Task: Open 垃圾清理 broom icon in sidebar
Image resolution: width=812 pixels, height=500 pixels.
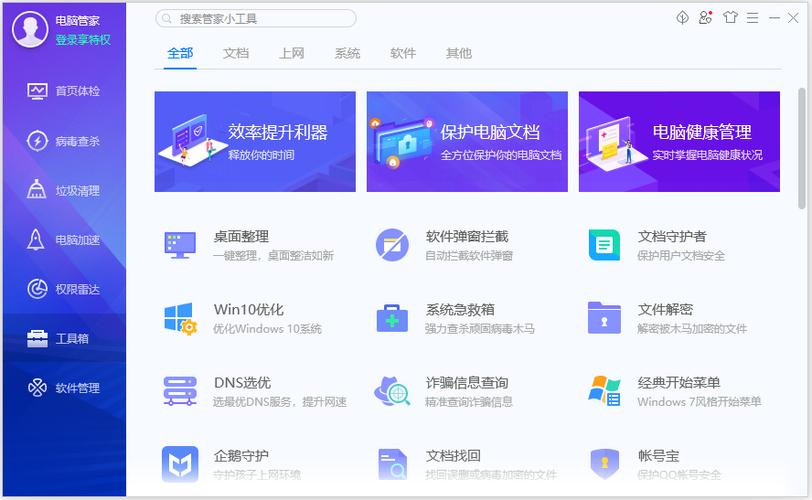Action: 36,189
